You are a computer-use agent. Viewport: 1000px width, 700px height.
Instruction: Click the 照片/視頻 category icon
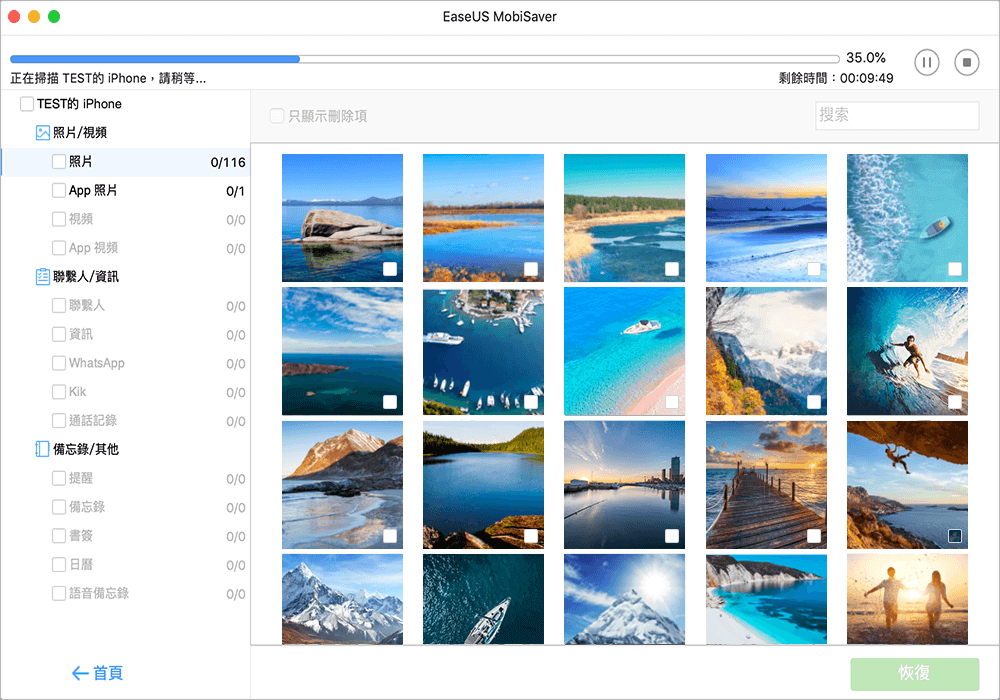[43, 132]
